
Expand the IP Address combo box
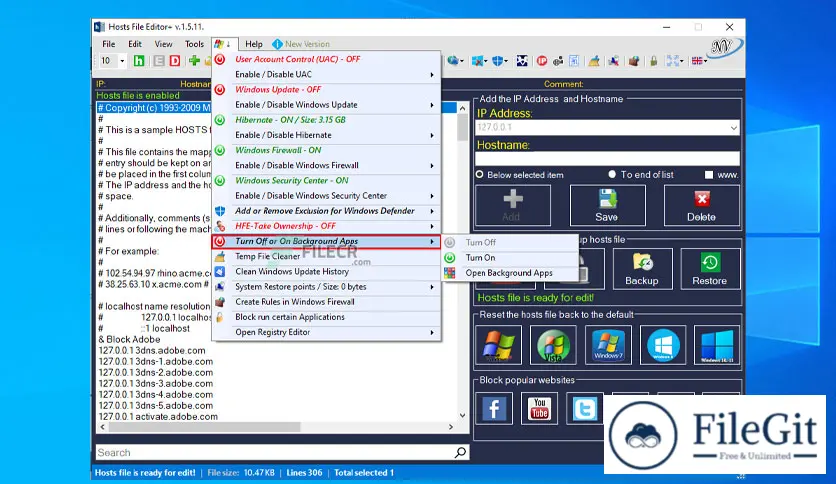734,128
